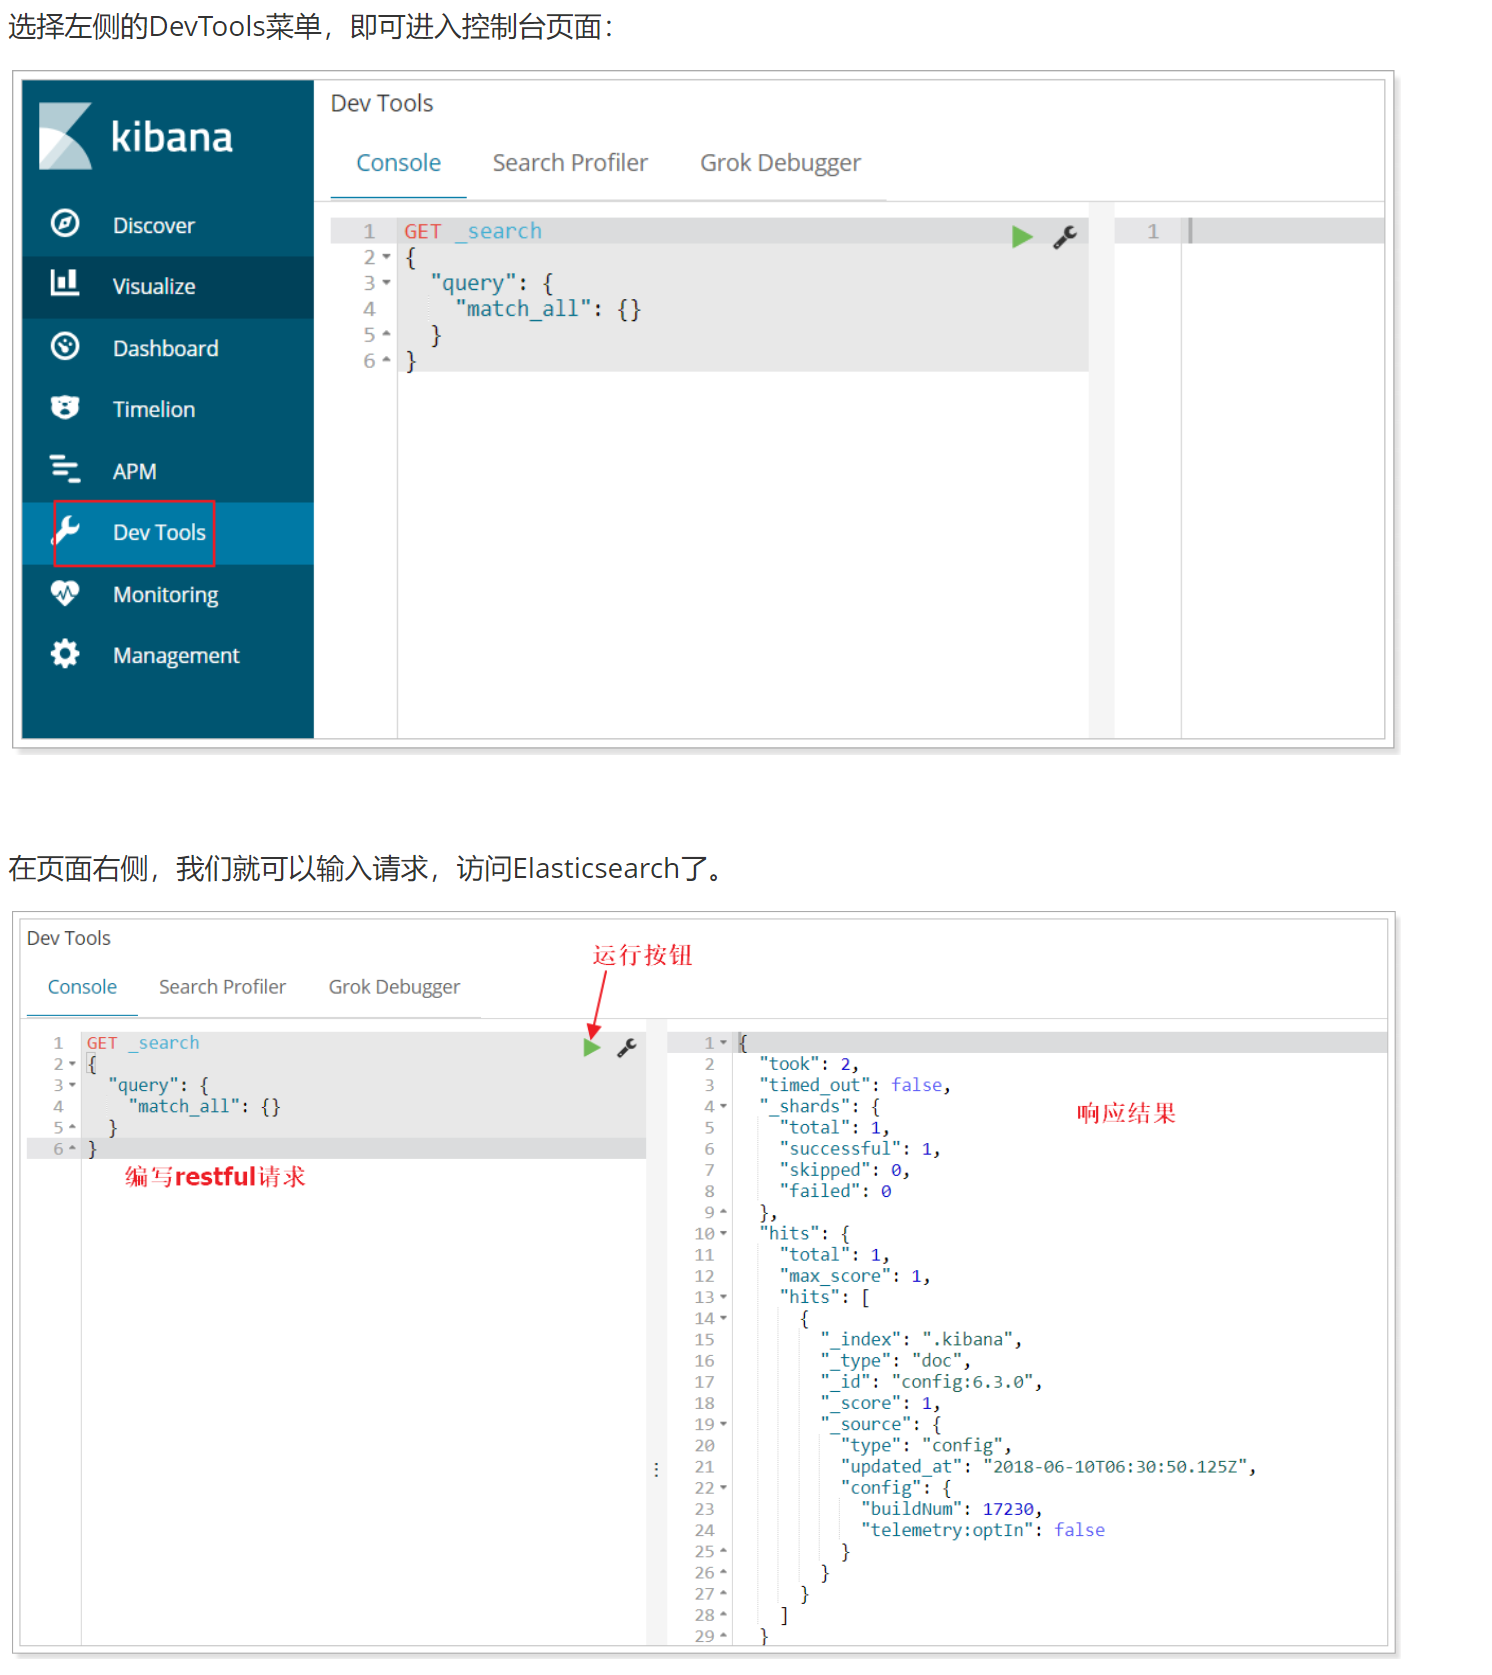The image size is (1492, 1675).
Task: Click the Management gear icon
Action: pos(65,654)
